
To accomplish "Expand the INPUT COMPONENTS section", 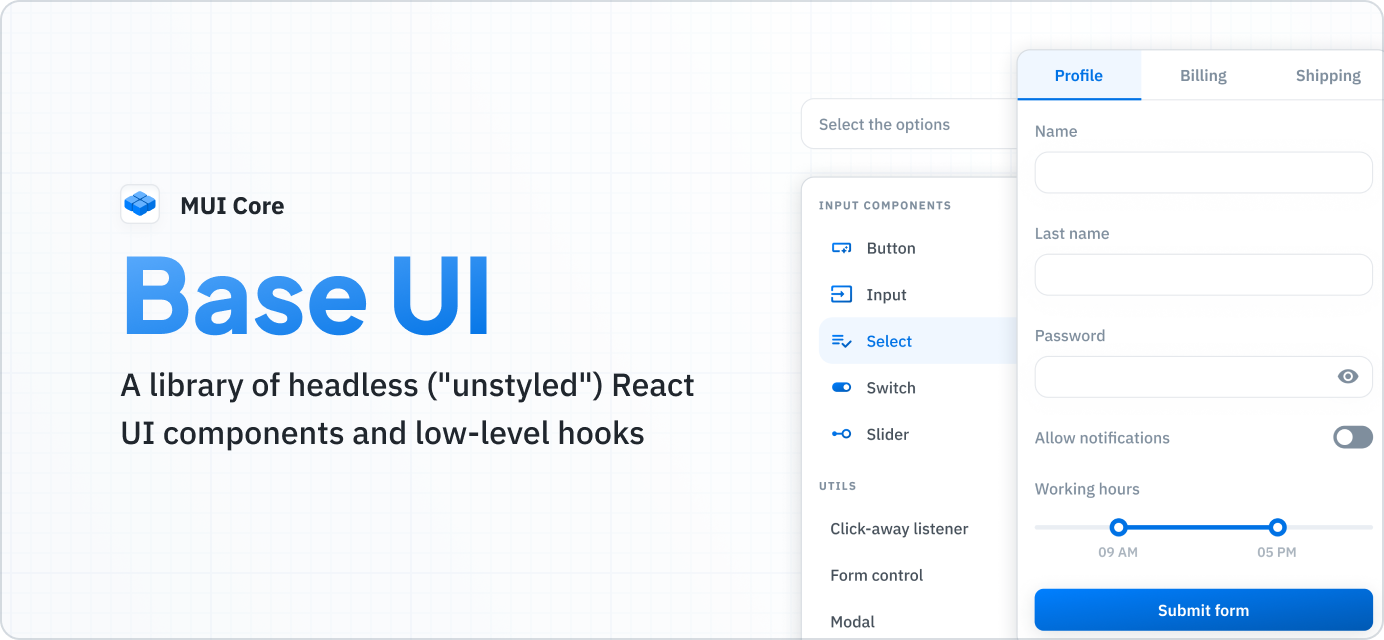I will pos(885,205).
